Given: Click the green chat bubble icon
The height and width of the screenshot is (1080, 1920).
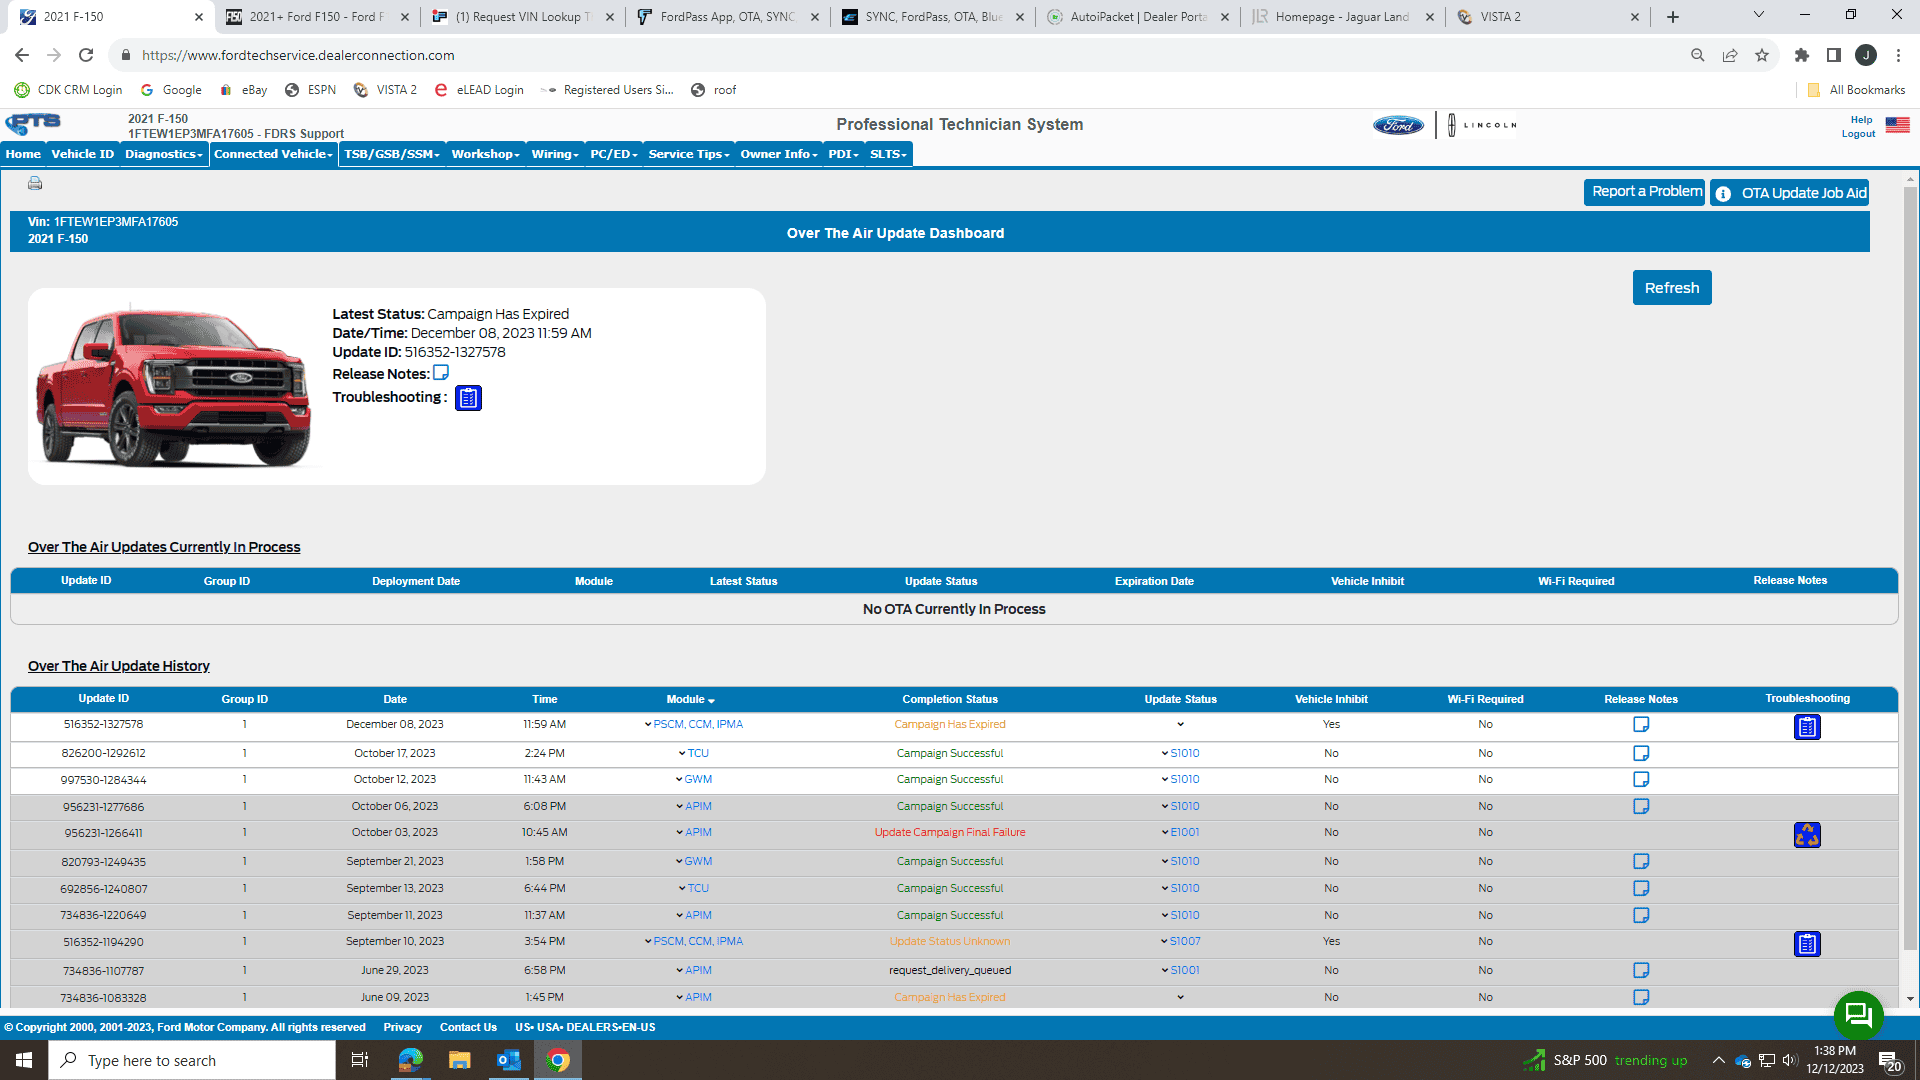Looking at the screenshot, I should click(x=1858, y=1015).
